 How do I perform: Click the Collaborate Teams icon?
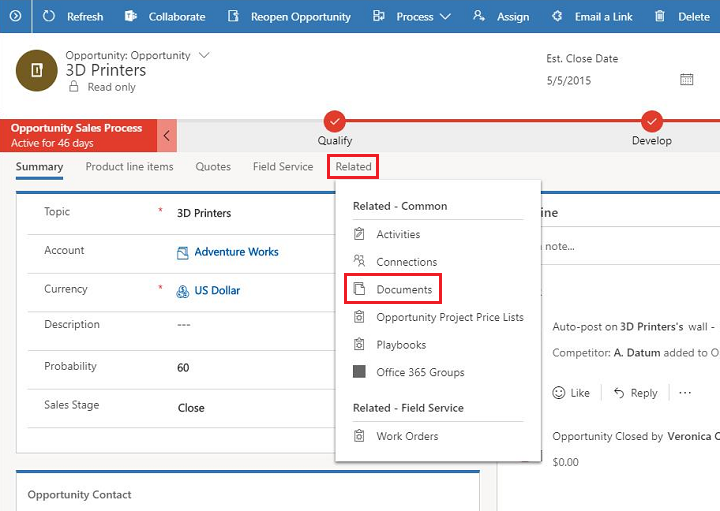tap(131, 16)
